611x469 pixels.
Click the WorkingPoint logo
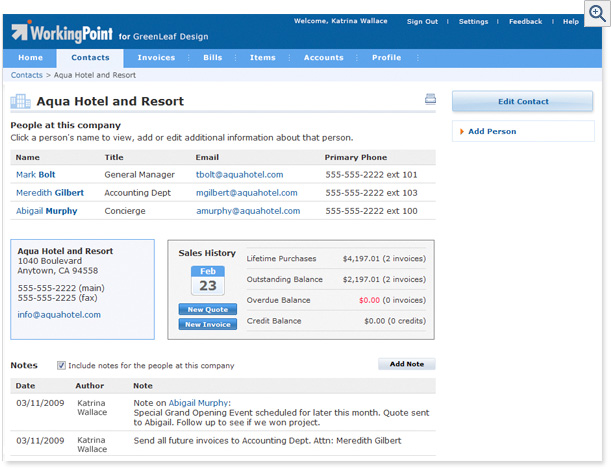pos(62,32)
